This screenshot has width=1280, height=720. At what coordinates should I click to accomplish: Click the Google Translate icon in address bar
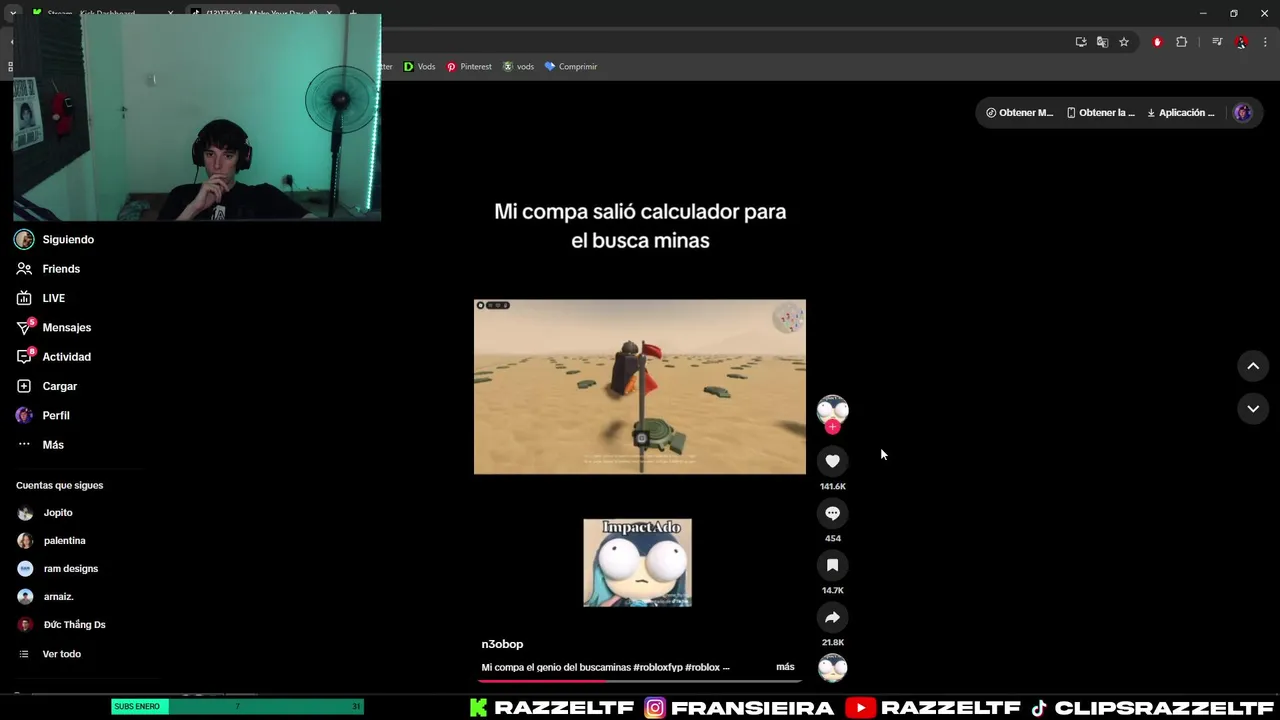[1102, 42]
